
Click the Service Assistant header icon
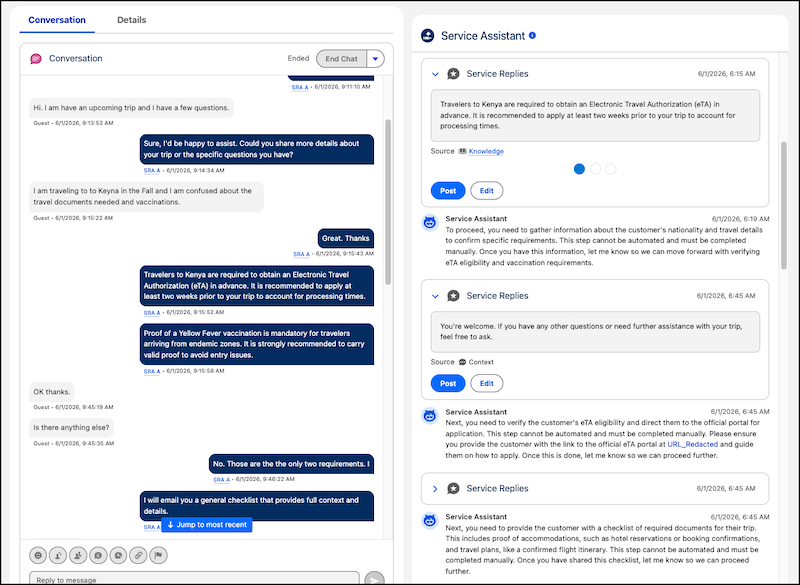pos(428,36)
